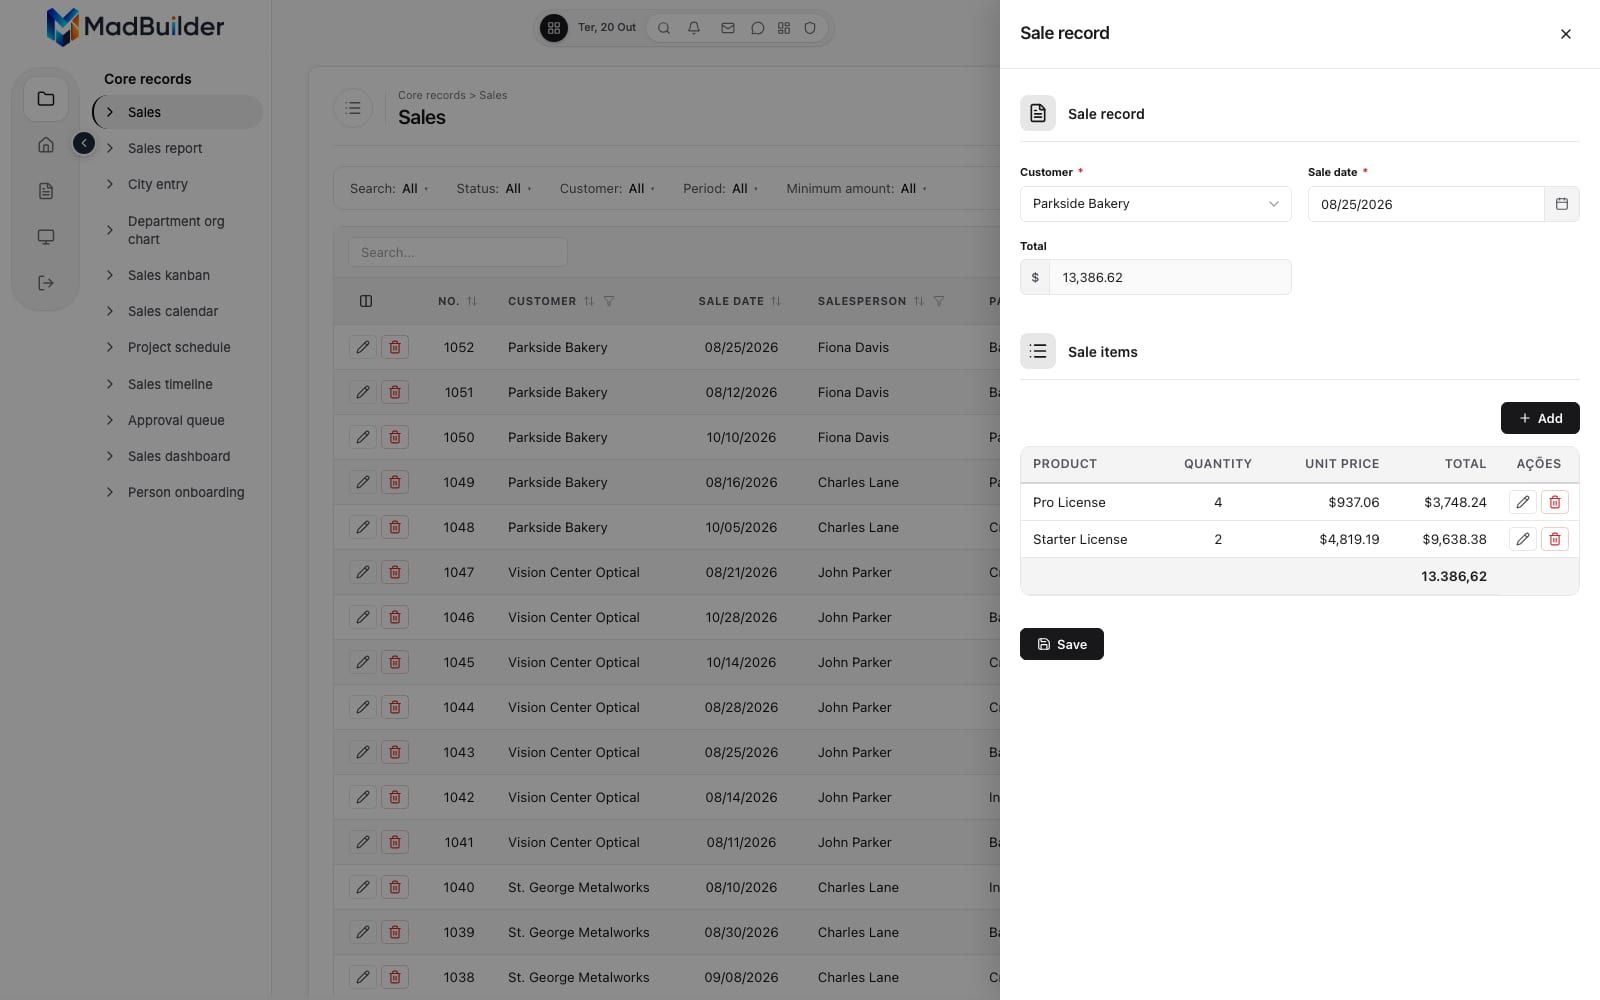Open the Status filter dropdown
Viewport: 1600px width, 1000px height.
tap(494, 188)
